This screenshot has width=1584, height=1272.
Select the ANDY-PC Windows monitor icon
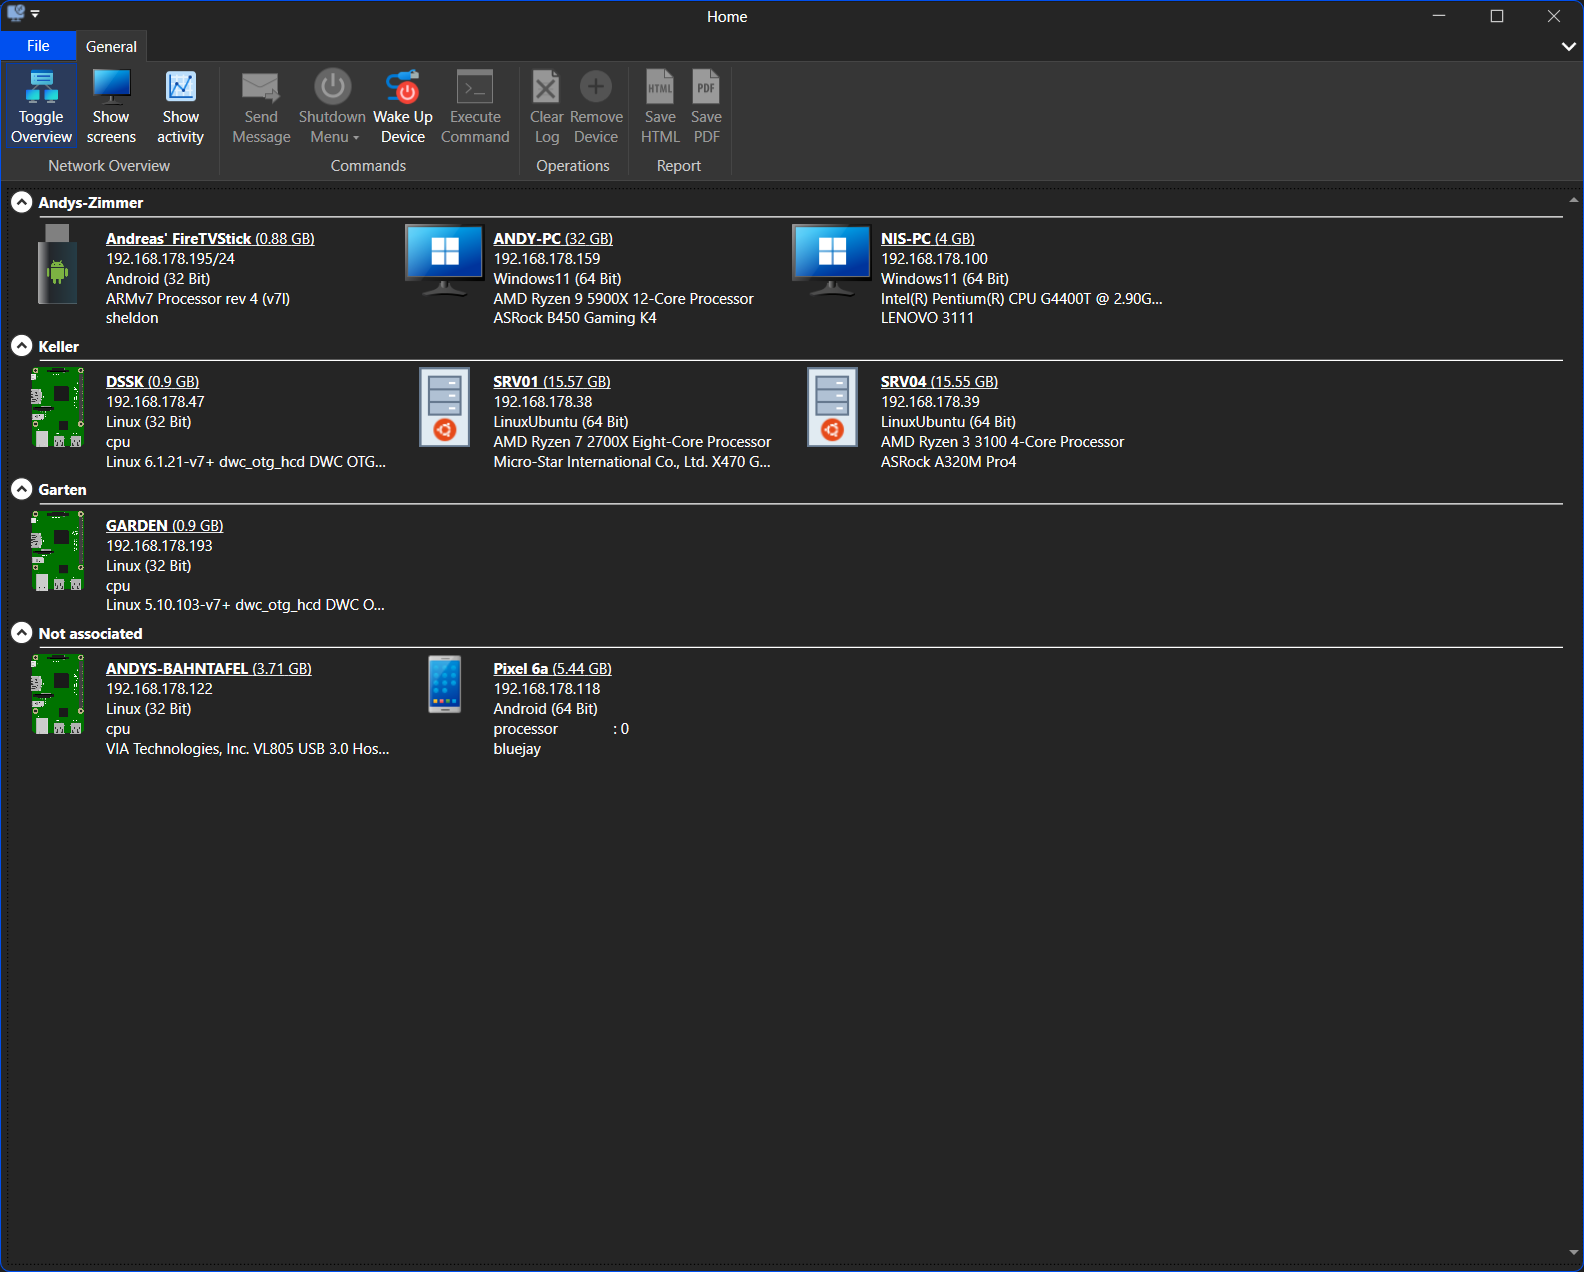(445, 261)
